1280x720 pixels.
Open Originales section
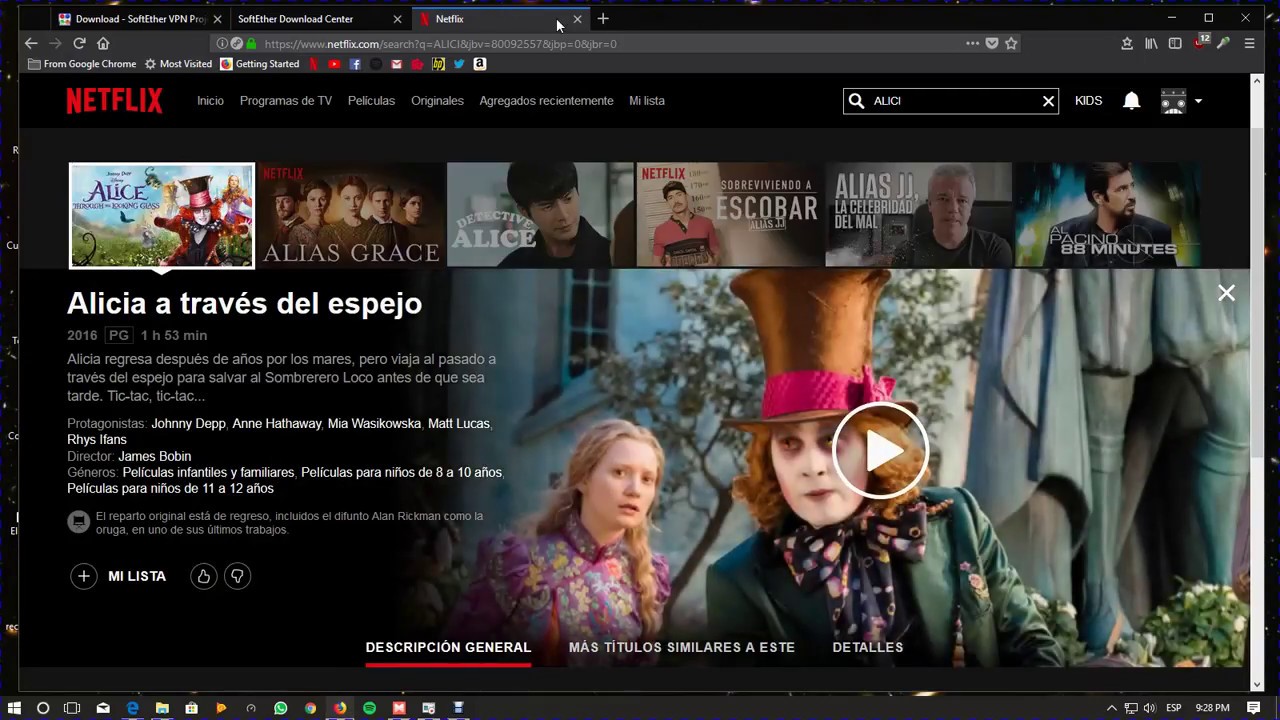coord(437,101)
